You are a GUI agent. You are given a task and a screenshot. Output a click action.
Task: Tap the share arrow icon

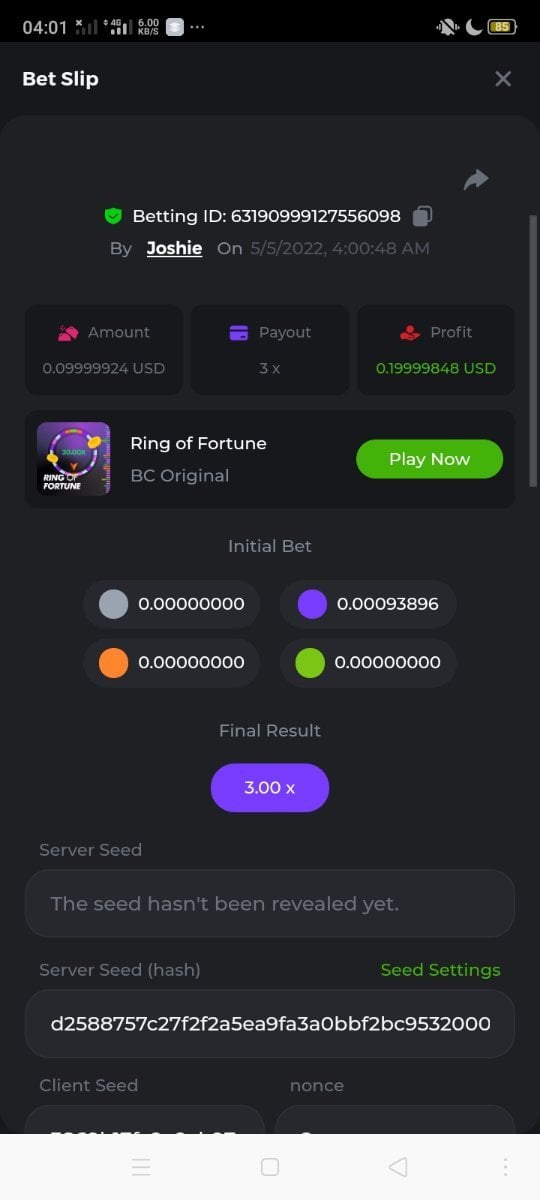[x=476, y=179]
